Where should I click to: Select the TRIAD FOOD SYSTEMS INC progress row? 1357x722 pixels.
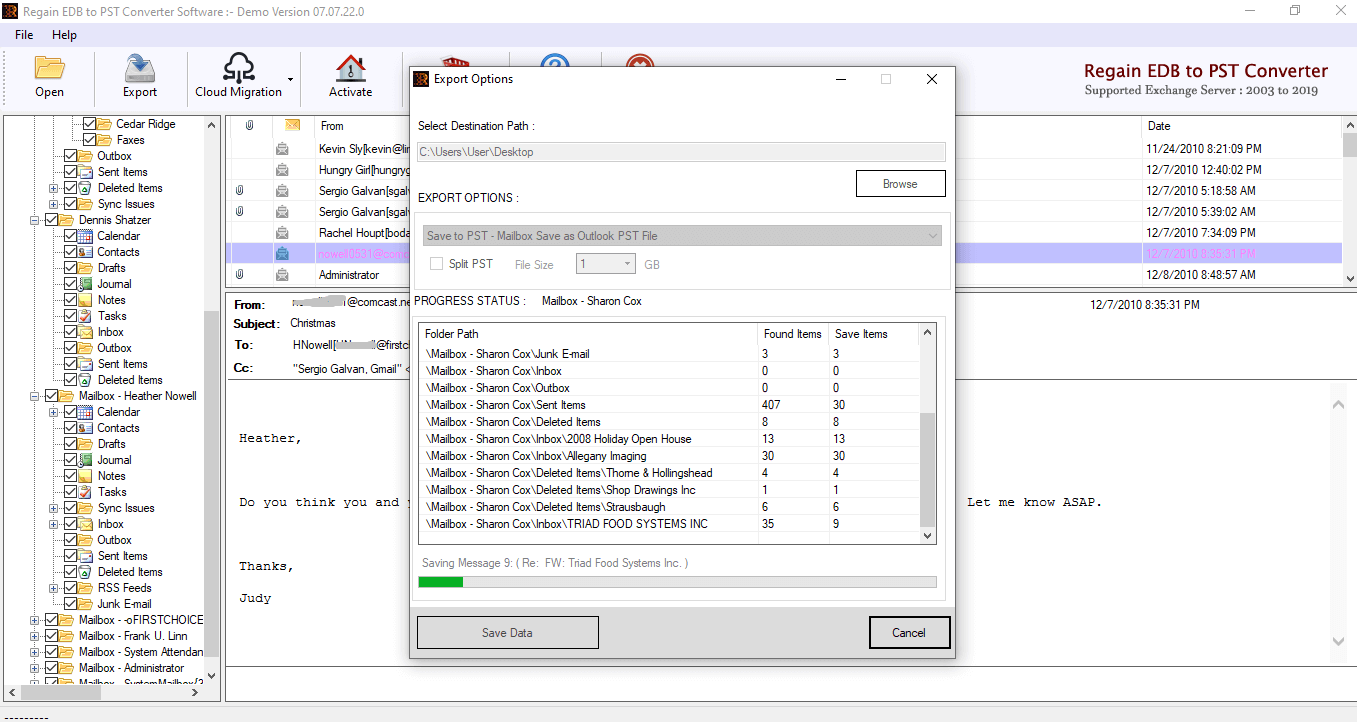pos(669,524)
